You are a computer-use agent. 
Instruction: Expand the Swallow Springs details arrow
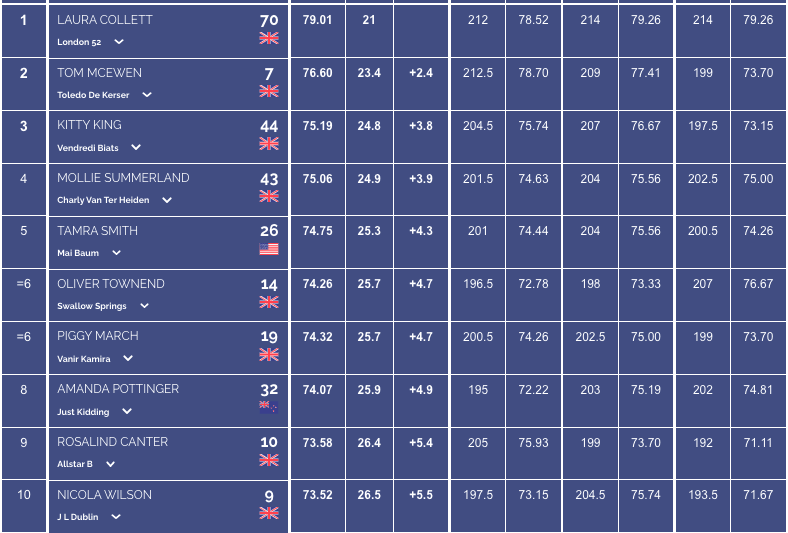click(144, 305)
